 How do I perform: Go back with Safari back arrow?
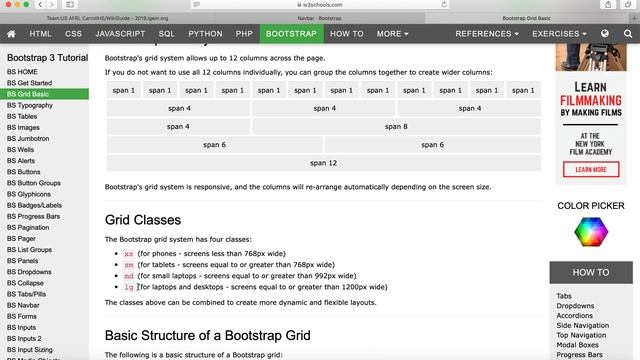(40, 4)
